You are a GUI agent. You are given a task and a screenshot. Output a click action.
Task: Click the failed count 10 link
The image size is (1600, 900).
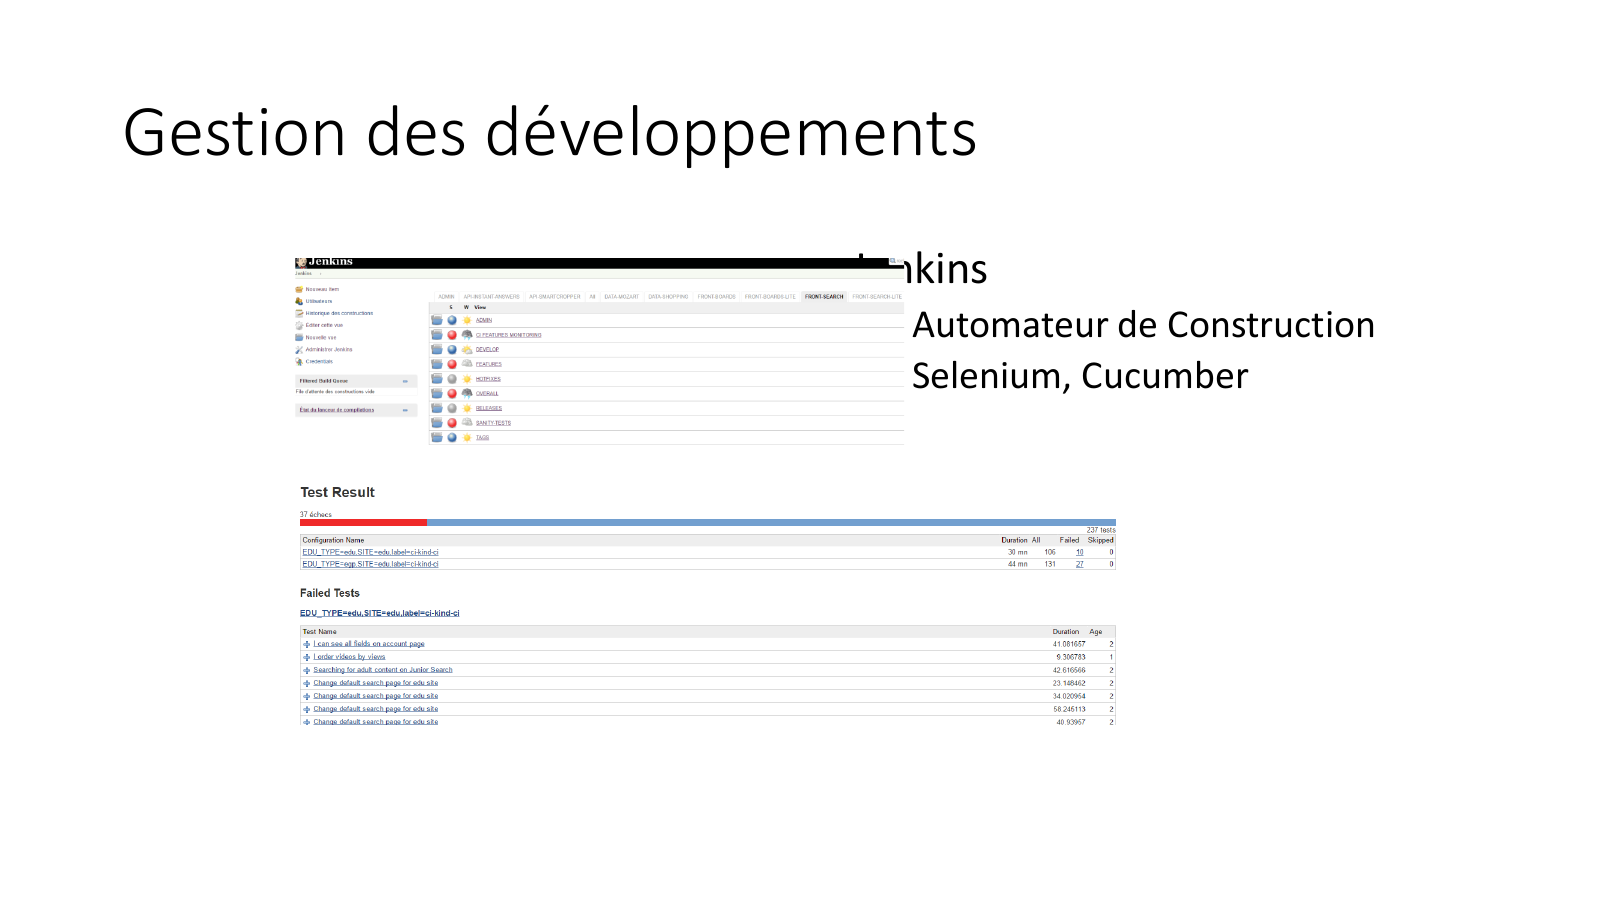(x=1080, y=552)
